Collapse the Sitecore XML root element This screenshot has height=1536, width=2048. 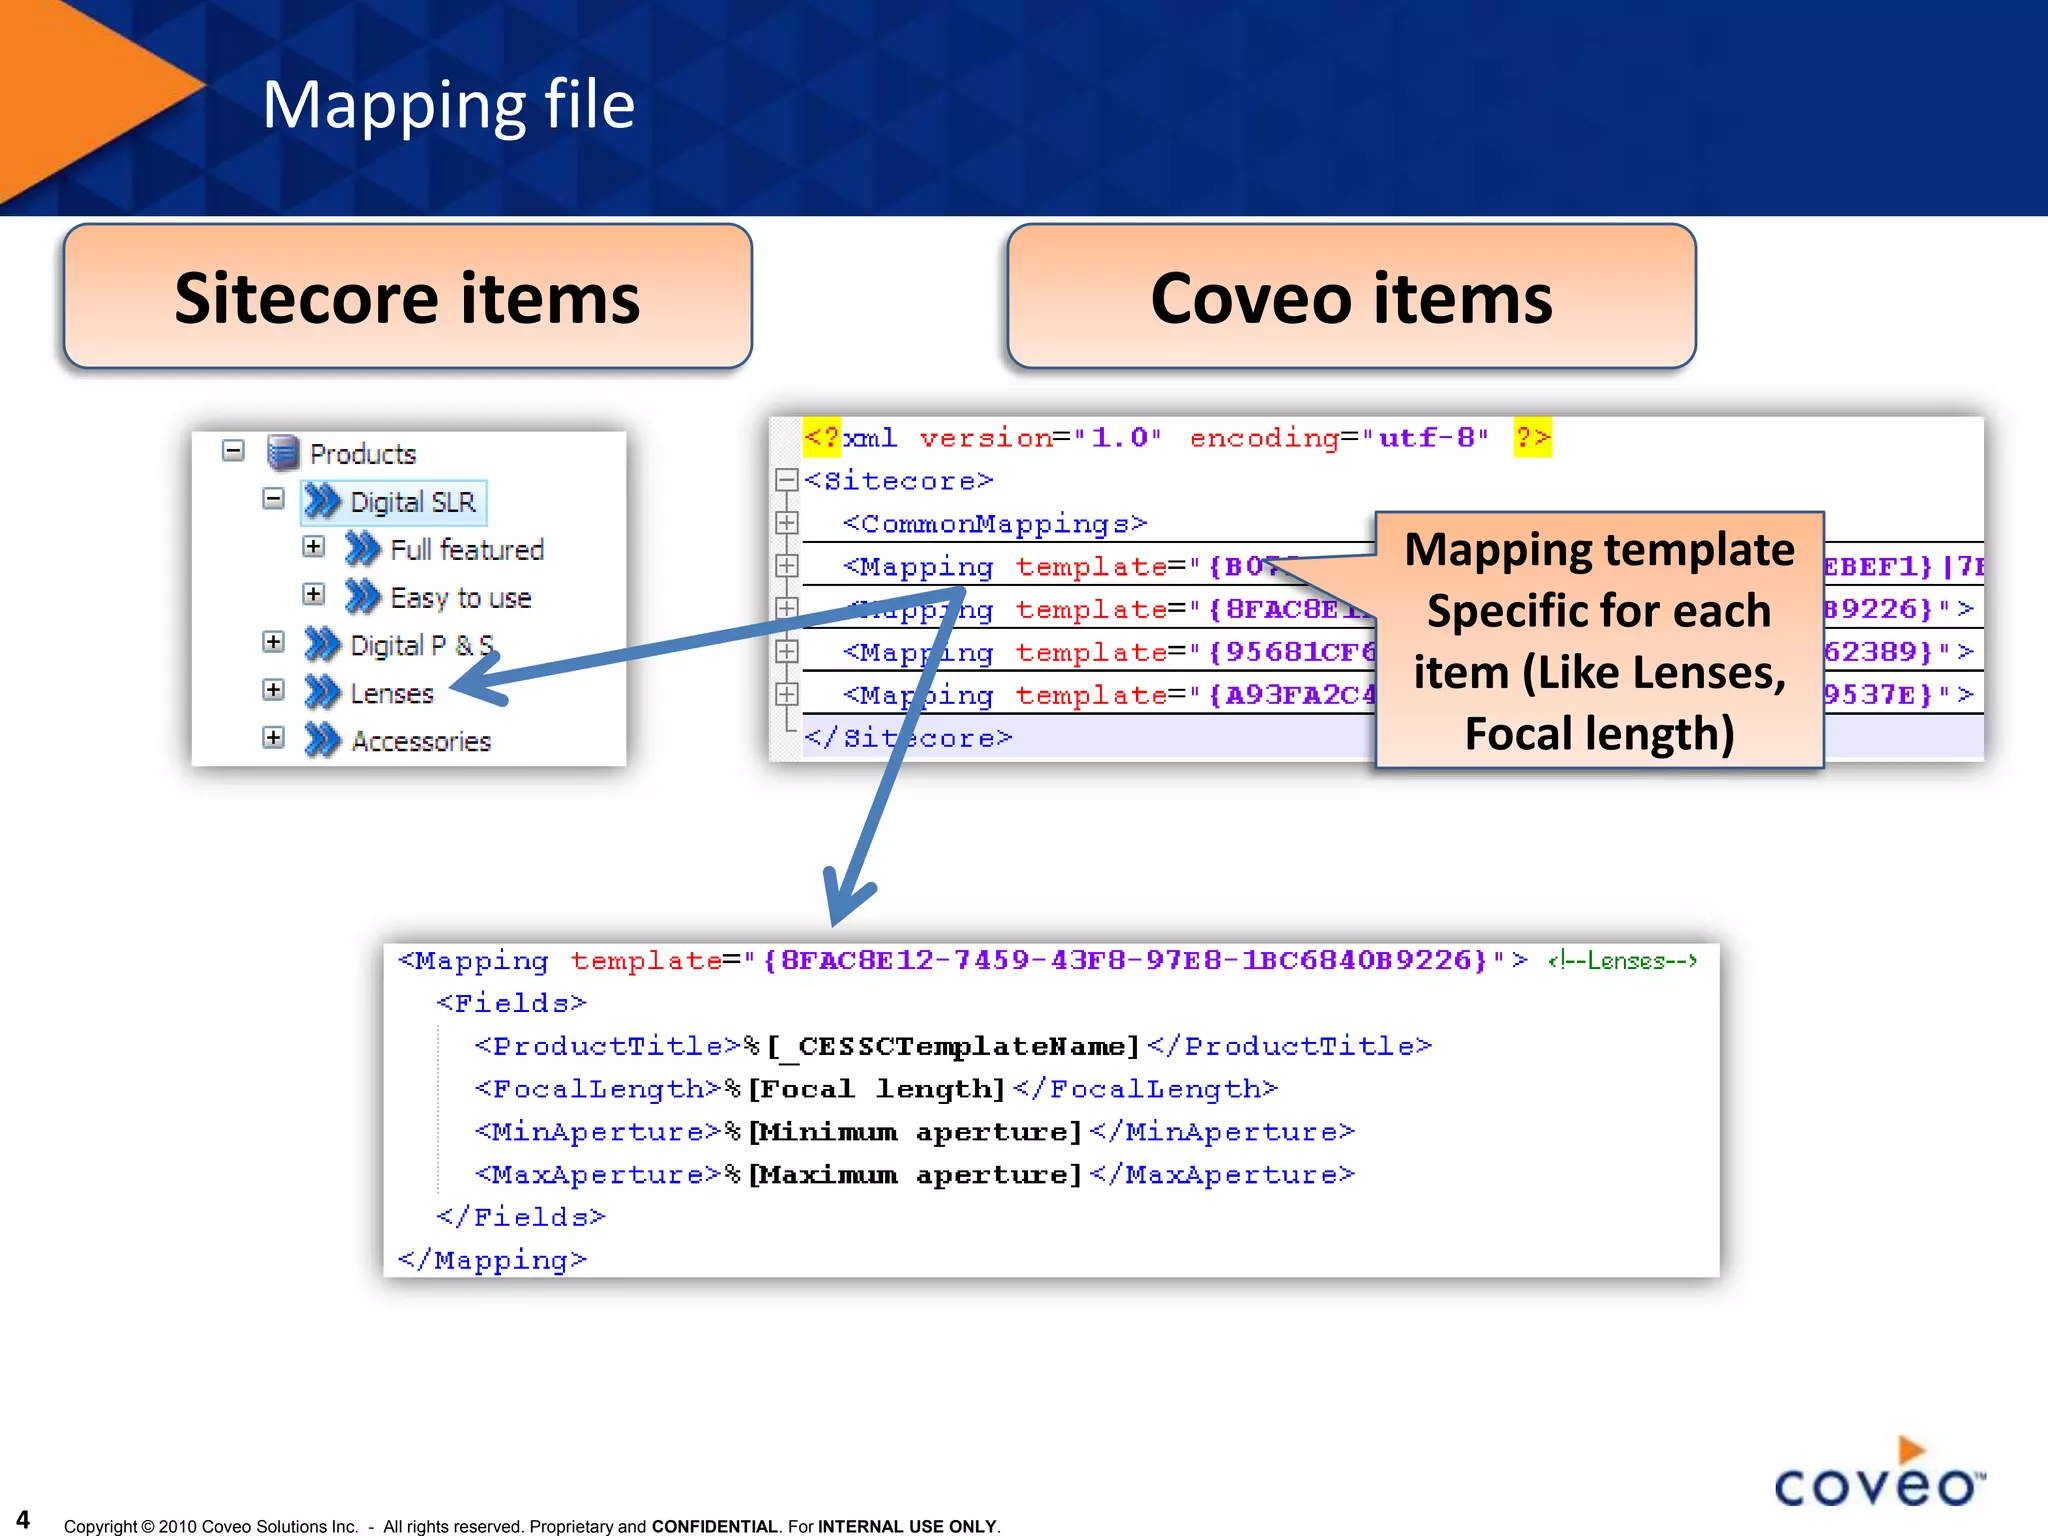(x=787, y=480)
